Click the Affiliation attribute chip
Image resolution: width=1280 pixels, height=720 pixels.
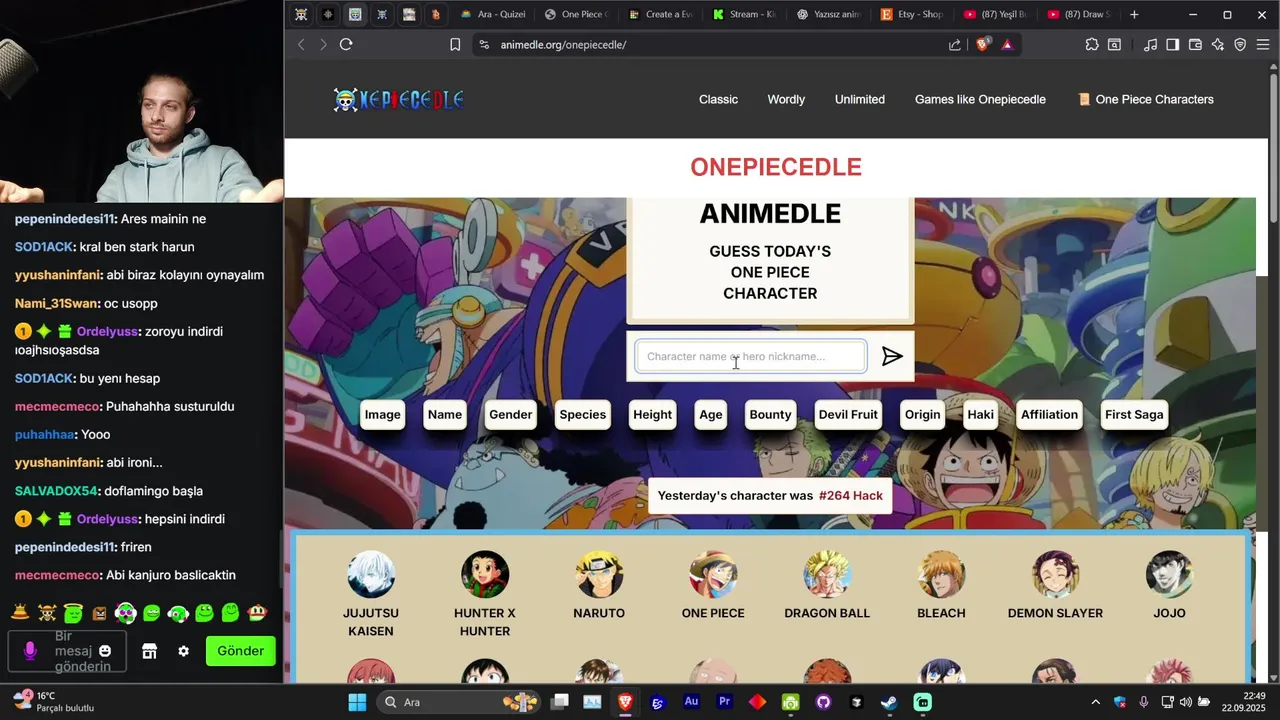pos(1049,414)
